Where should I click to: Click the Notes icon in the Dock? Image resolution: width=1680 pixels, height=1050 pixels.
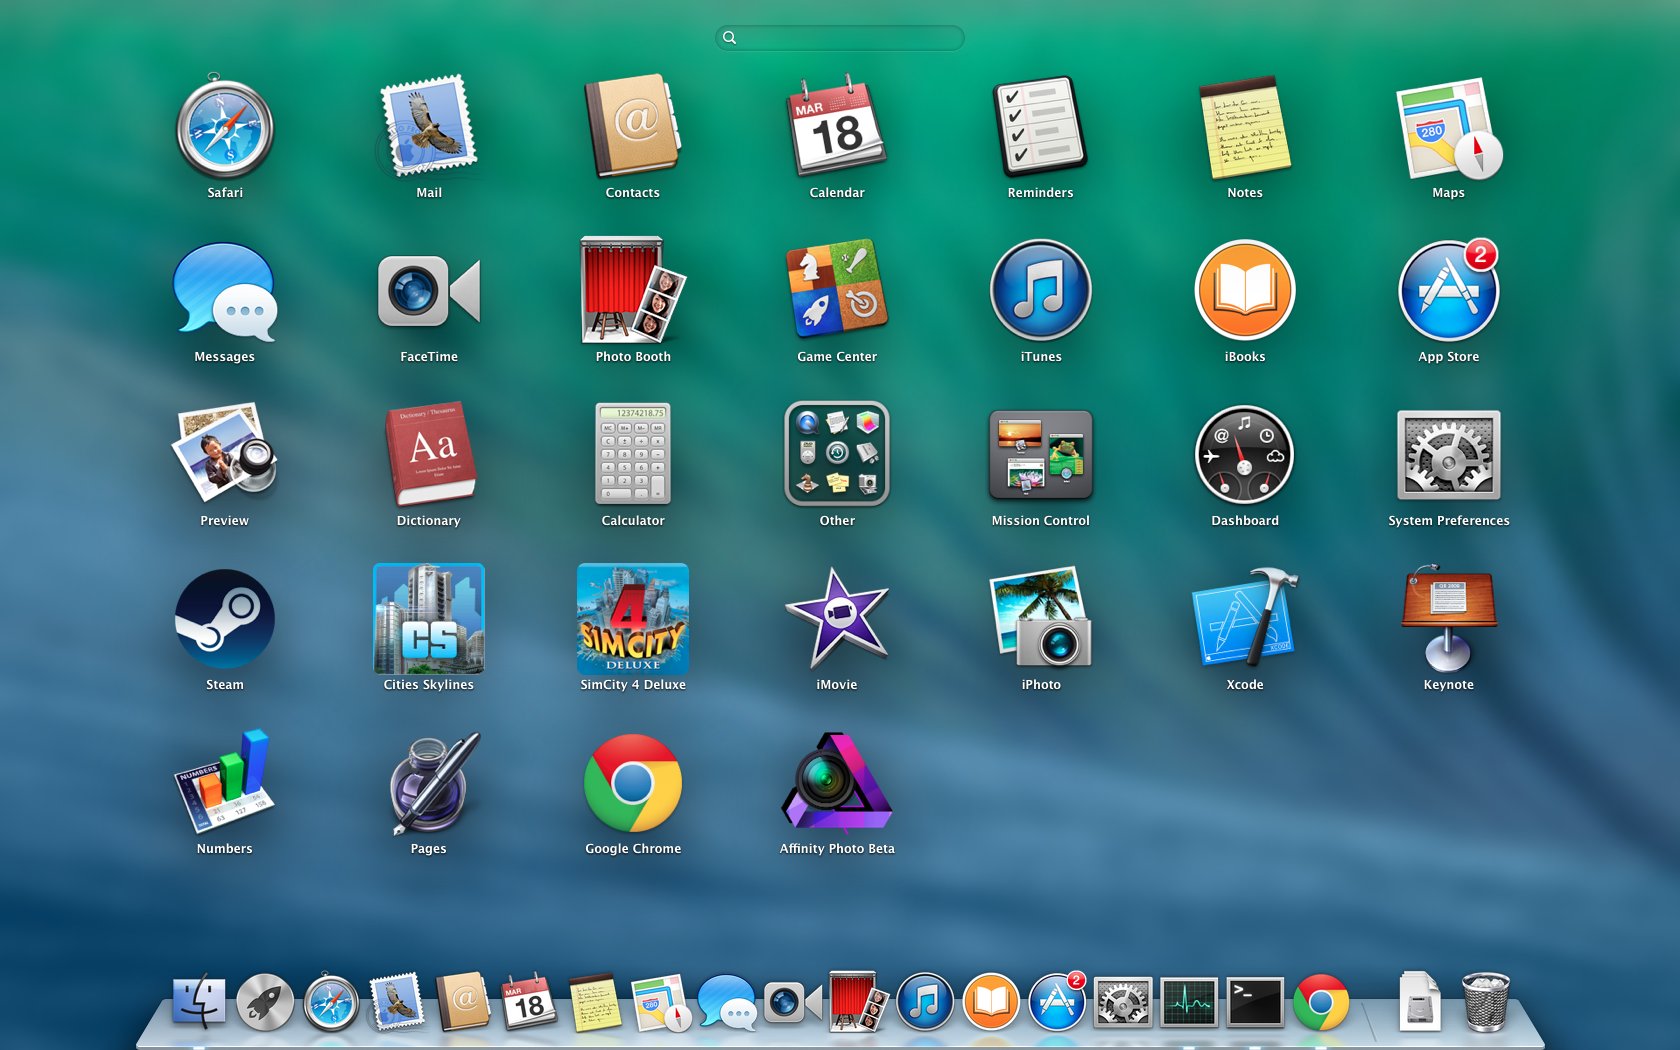click(595, 1001)
